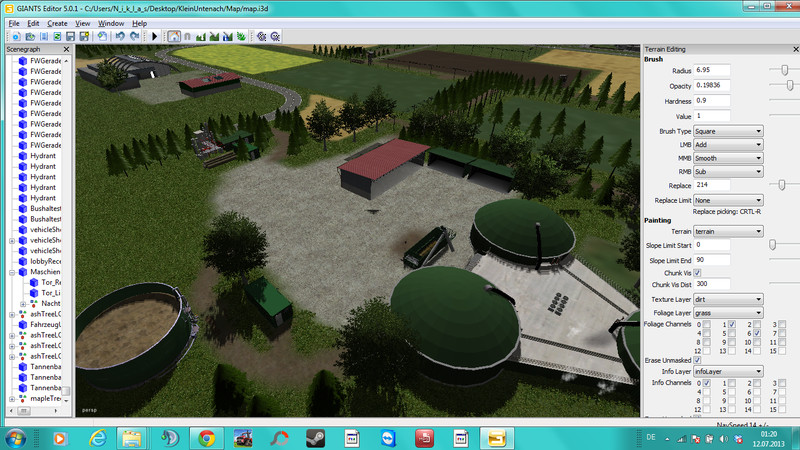Open the File menu
The image size is (800, 450).
(x=14, y=23)
